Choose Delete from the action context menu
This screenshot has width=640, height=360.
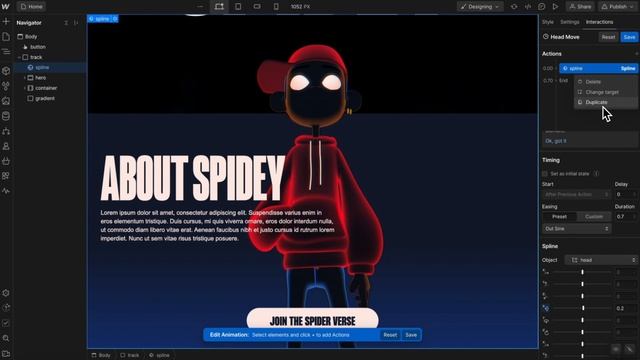(x=606, y=82)
